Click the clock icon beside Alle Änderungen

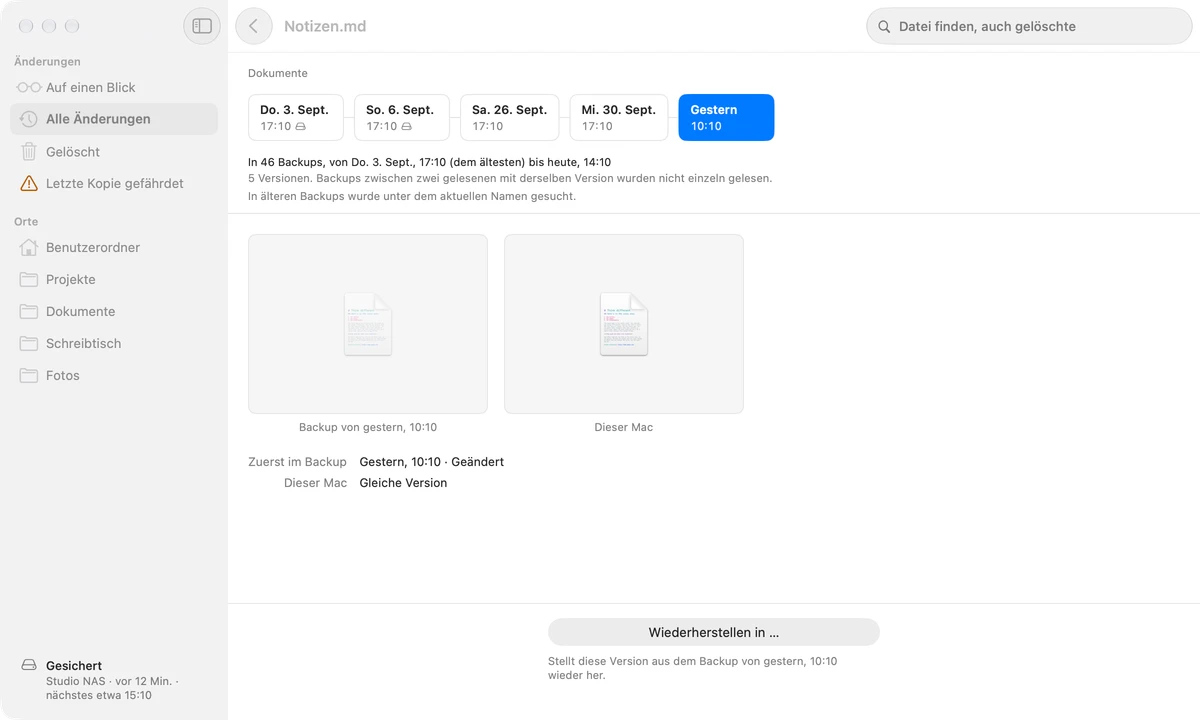29,119
